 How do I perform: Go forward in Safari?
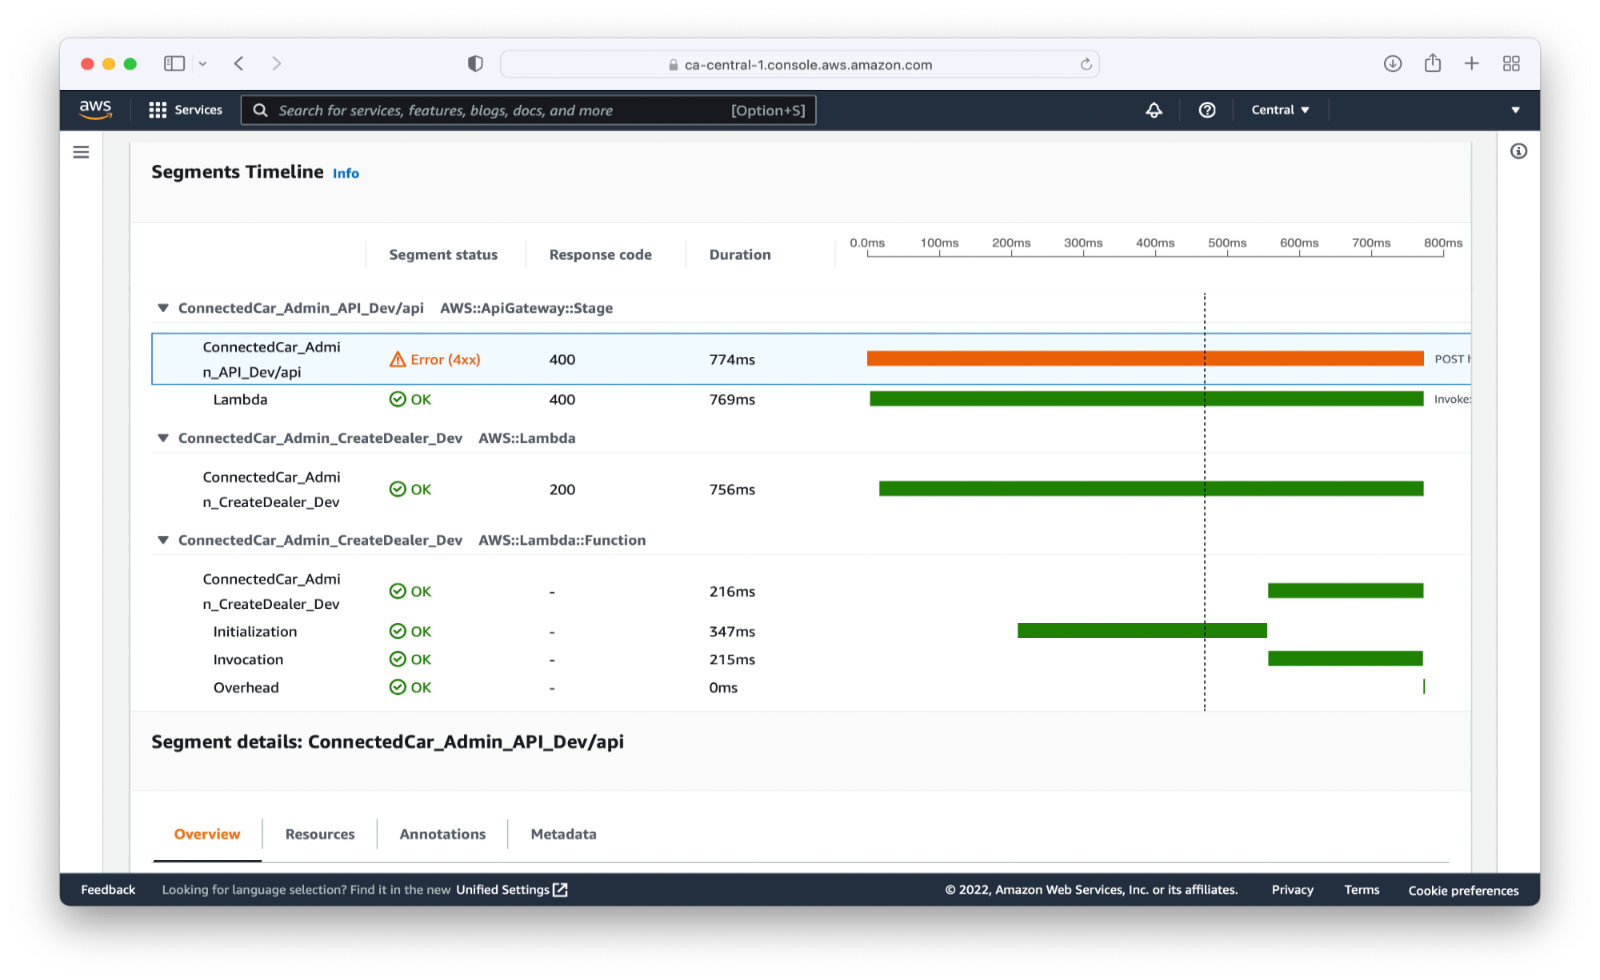click(x=277, y=64)
